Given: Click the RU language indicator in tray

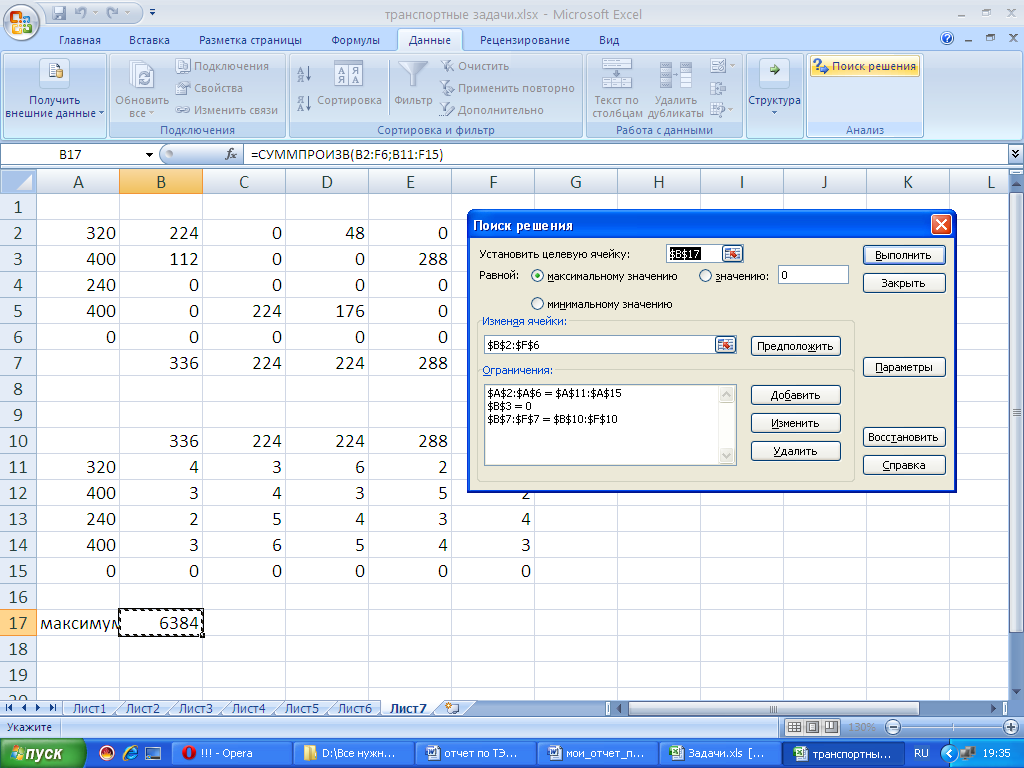Looking at the screenshot, I should (x=921, y=753).
